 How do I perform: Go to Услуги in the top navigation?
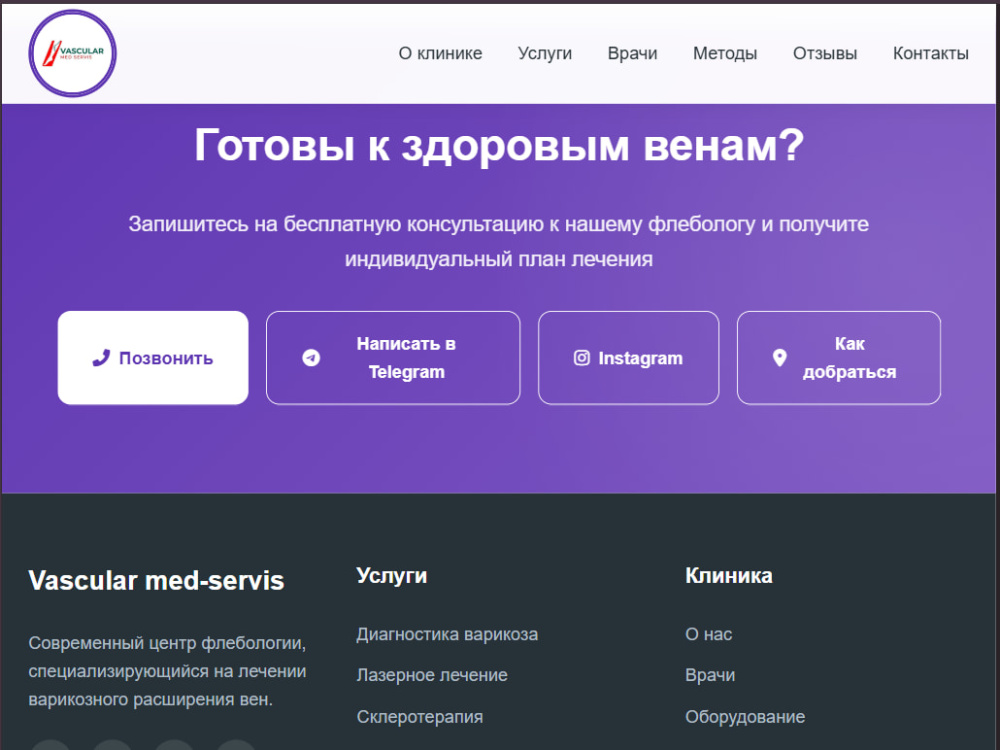(x=545, y=54)
